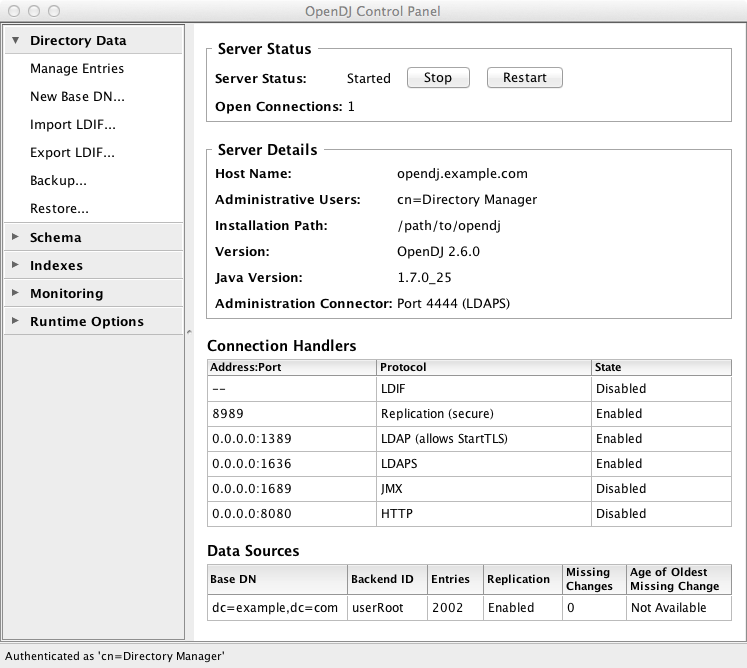Select the LDIF protocol cell
747x668 pixels.
(x=484, y=389)
